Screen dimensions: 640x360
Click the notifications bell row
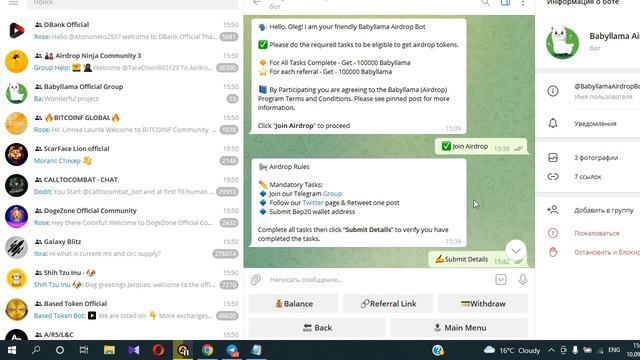pos(588,123)
